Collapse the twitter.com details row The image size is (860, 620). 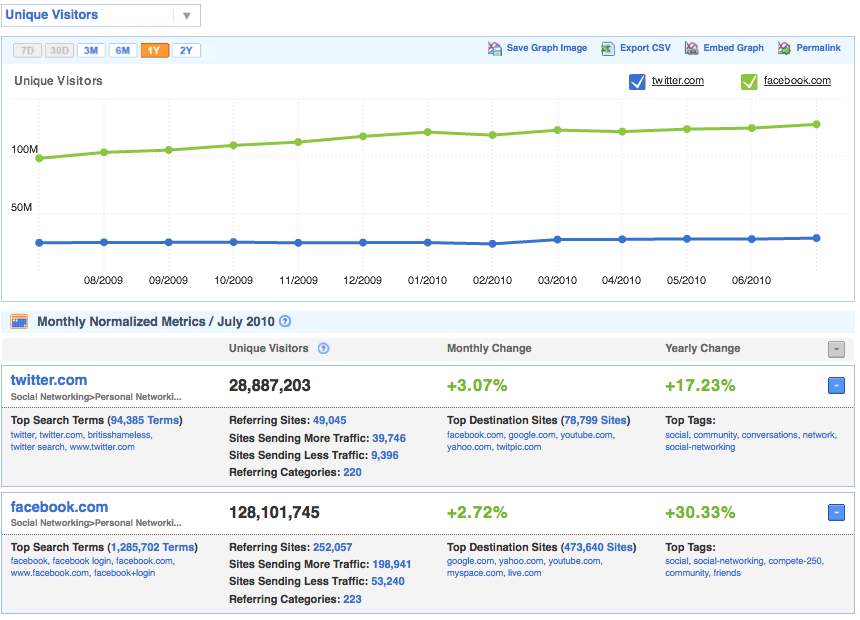(836, 386)
